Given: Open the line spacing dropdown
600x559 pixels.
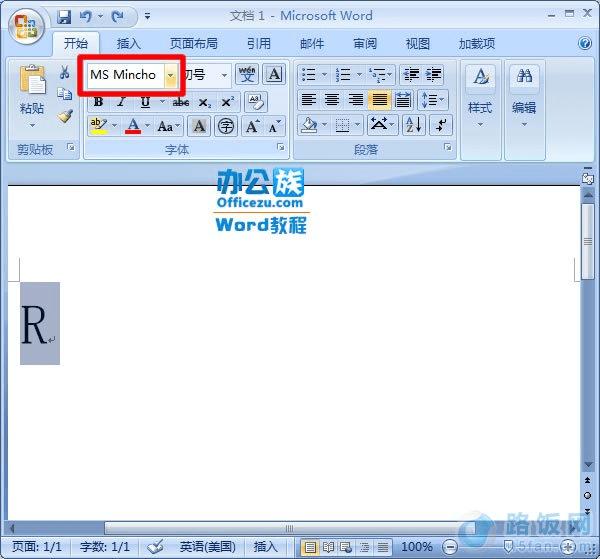Looking at the screenshot, I should point(433,100).
